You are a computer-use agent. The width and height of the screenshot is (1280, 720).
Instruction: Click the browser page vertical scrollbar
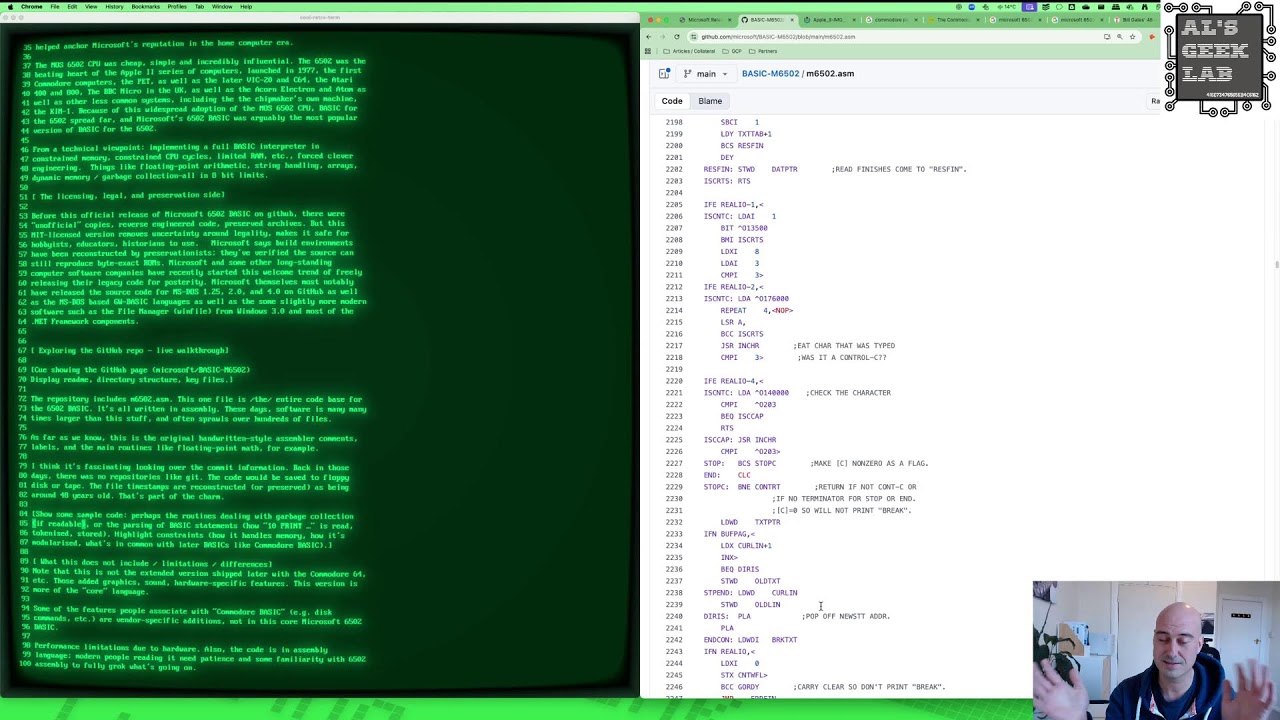[x=1277, y=264]
